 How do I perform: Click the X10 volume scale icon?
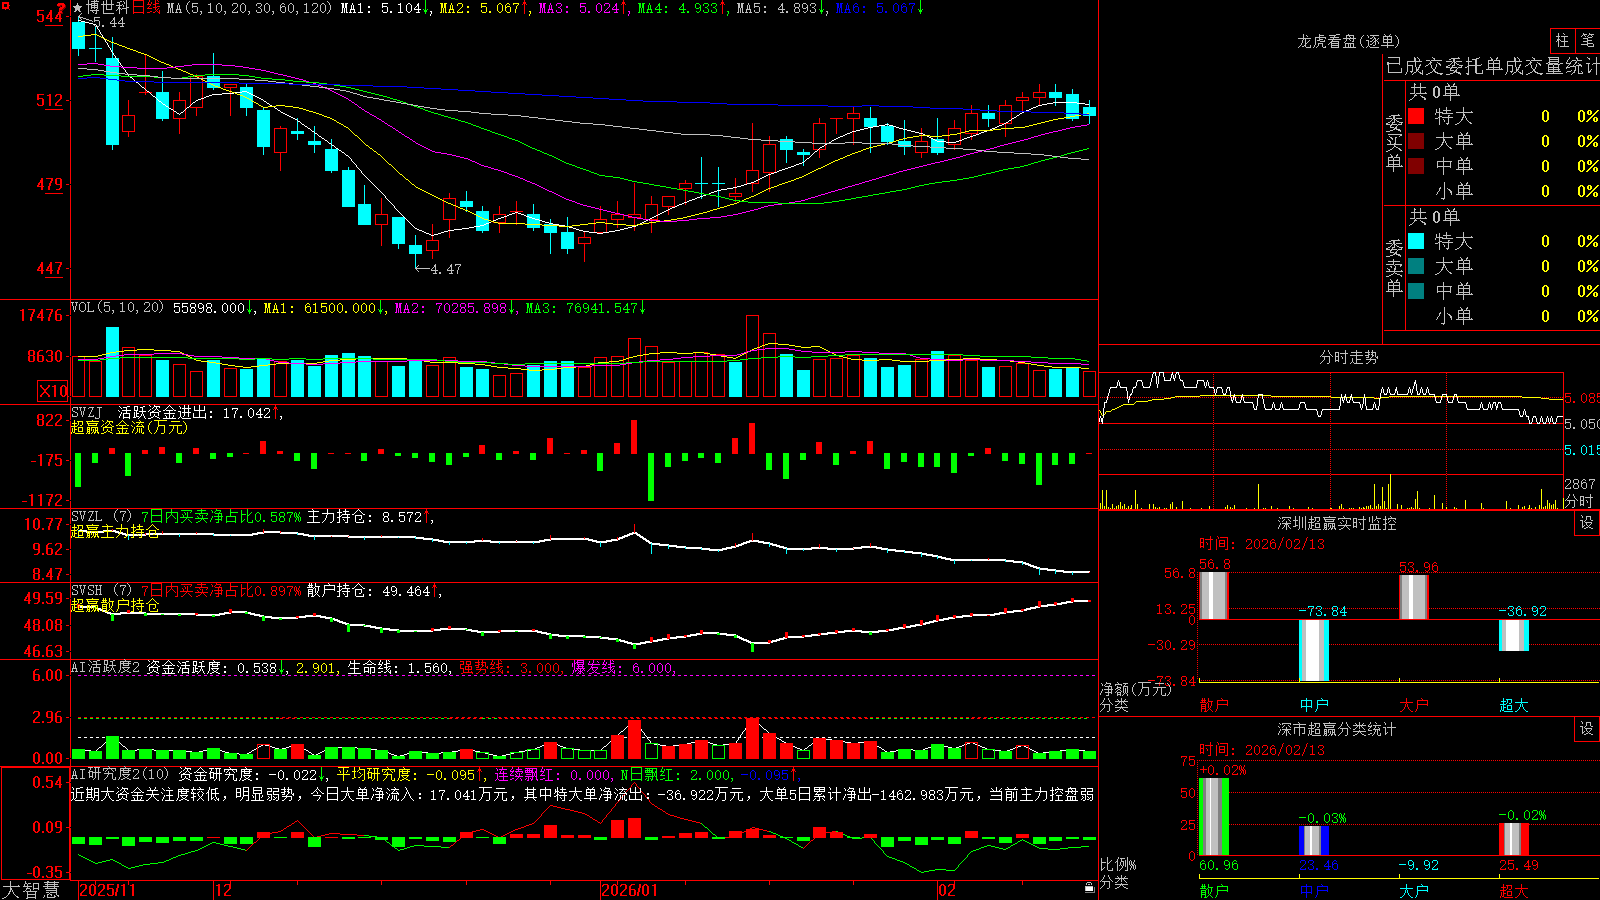coord(53,391)
